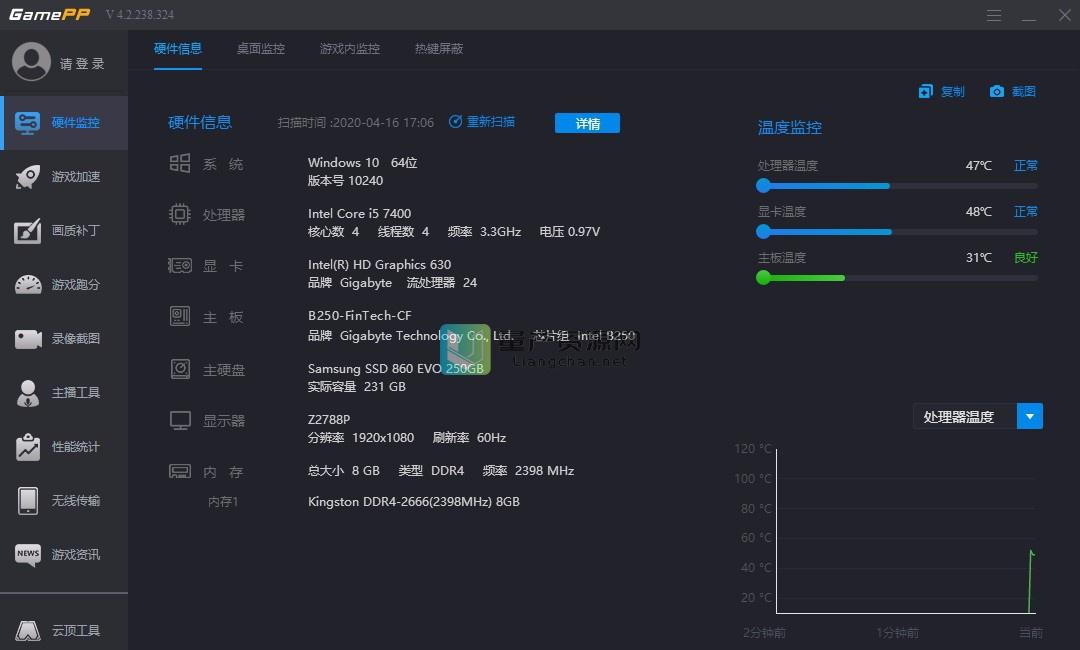Select 游戏跑分 in the sidebar
The height and width of the screenshot is (650, 1080).
tap(64, 284)
